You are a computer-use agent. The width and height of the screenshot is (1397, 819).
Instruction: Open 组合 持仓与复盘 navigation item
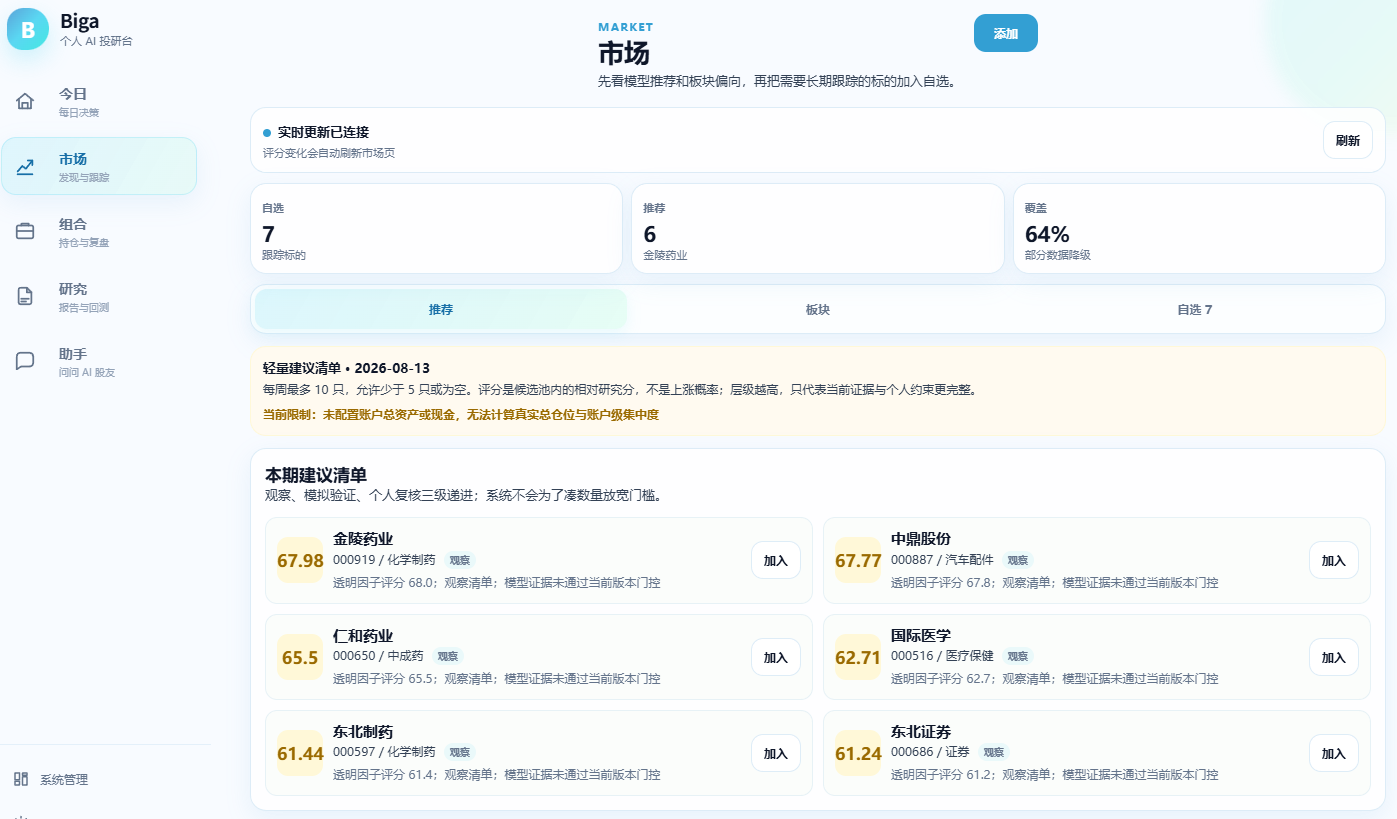point(99,231)
